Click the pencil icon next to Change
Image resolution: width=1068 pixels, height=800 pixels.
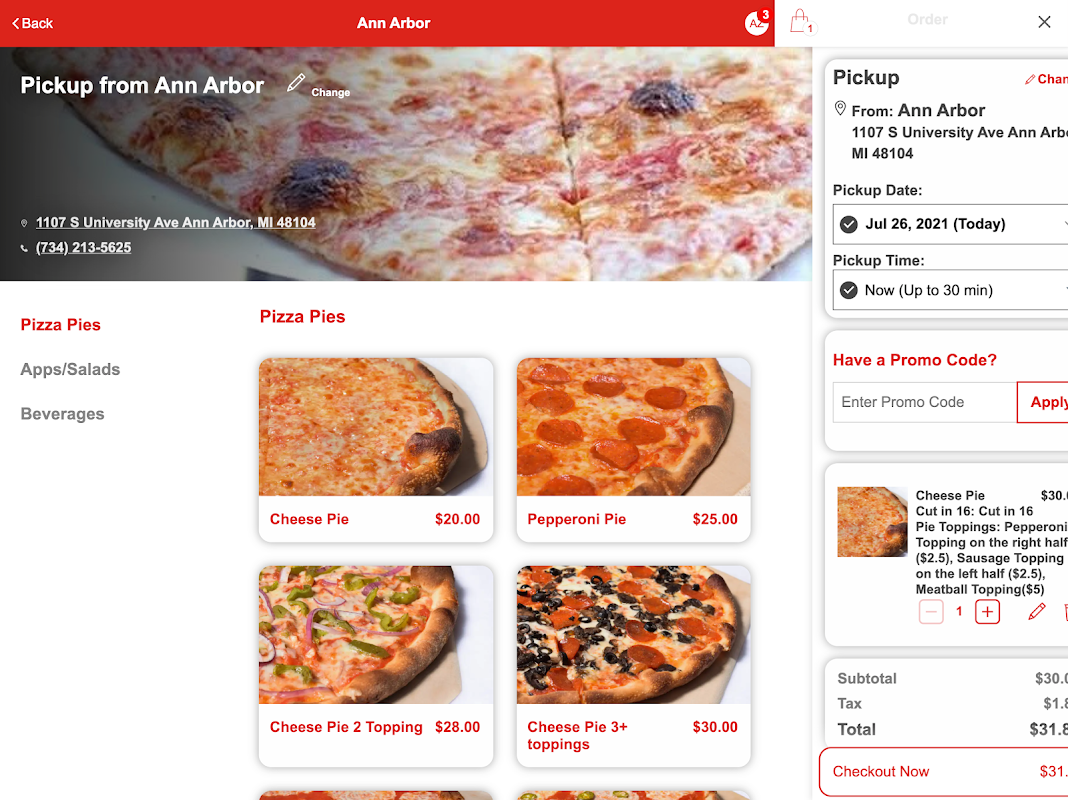296,83
